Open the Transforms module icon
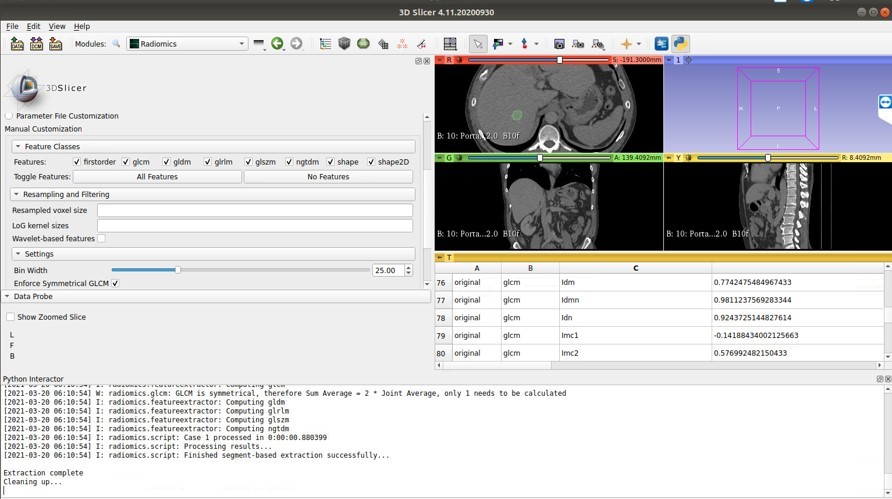The width and height of the screenshot is (892, 499). pyautogui.click(x=383, y=44)
